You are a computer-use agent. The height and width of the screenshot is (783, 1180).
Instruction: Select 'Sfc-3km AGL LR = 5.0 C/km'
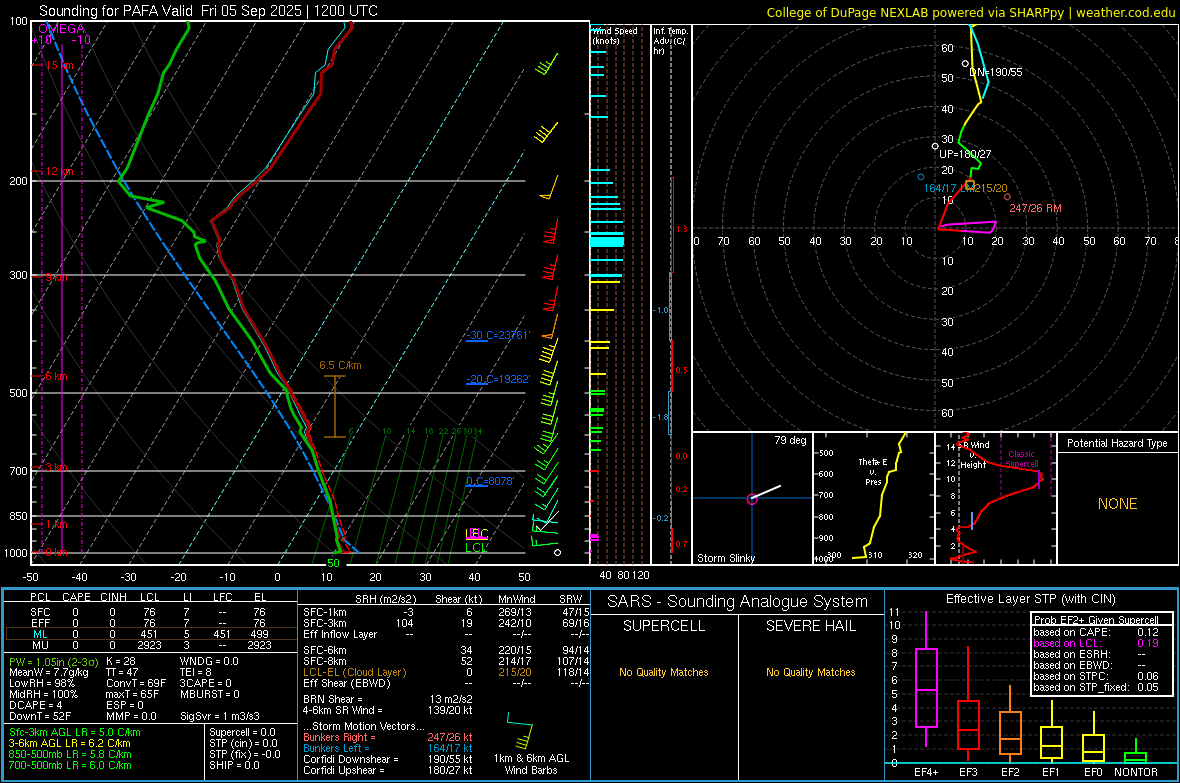pos(75,733)
